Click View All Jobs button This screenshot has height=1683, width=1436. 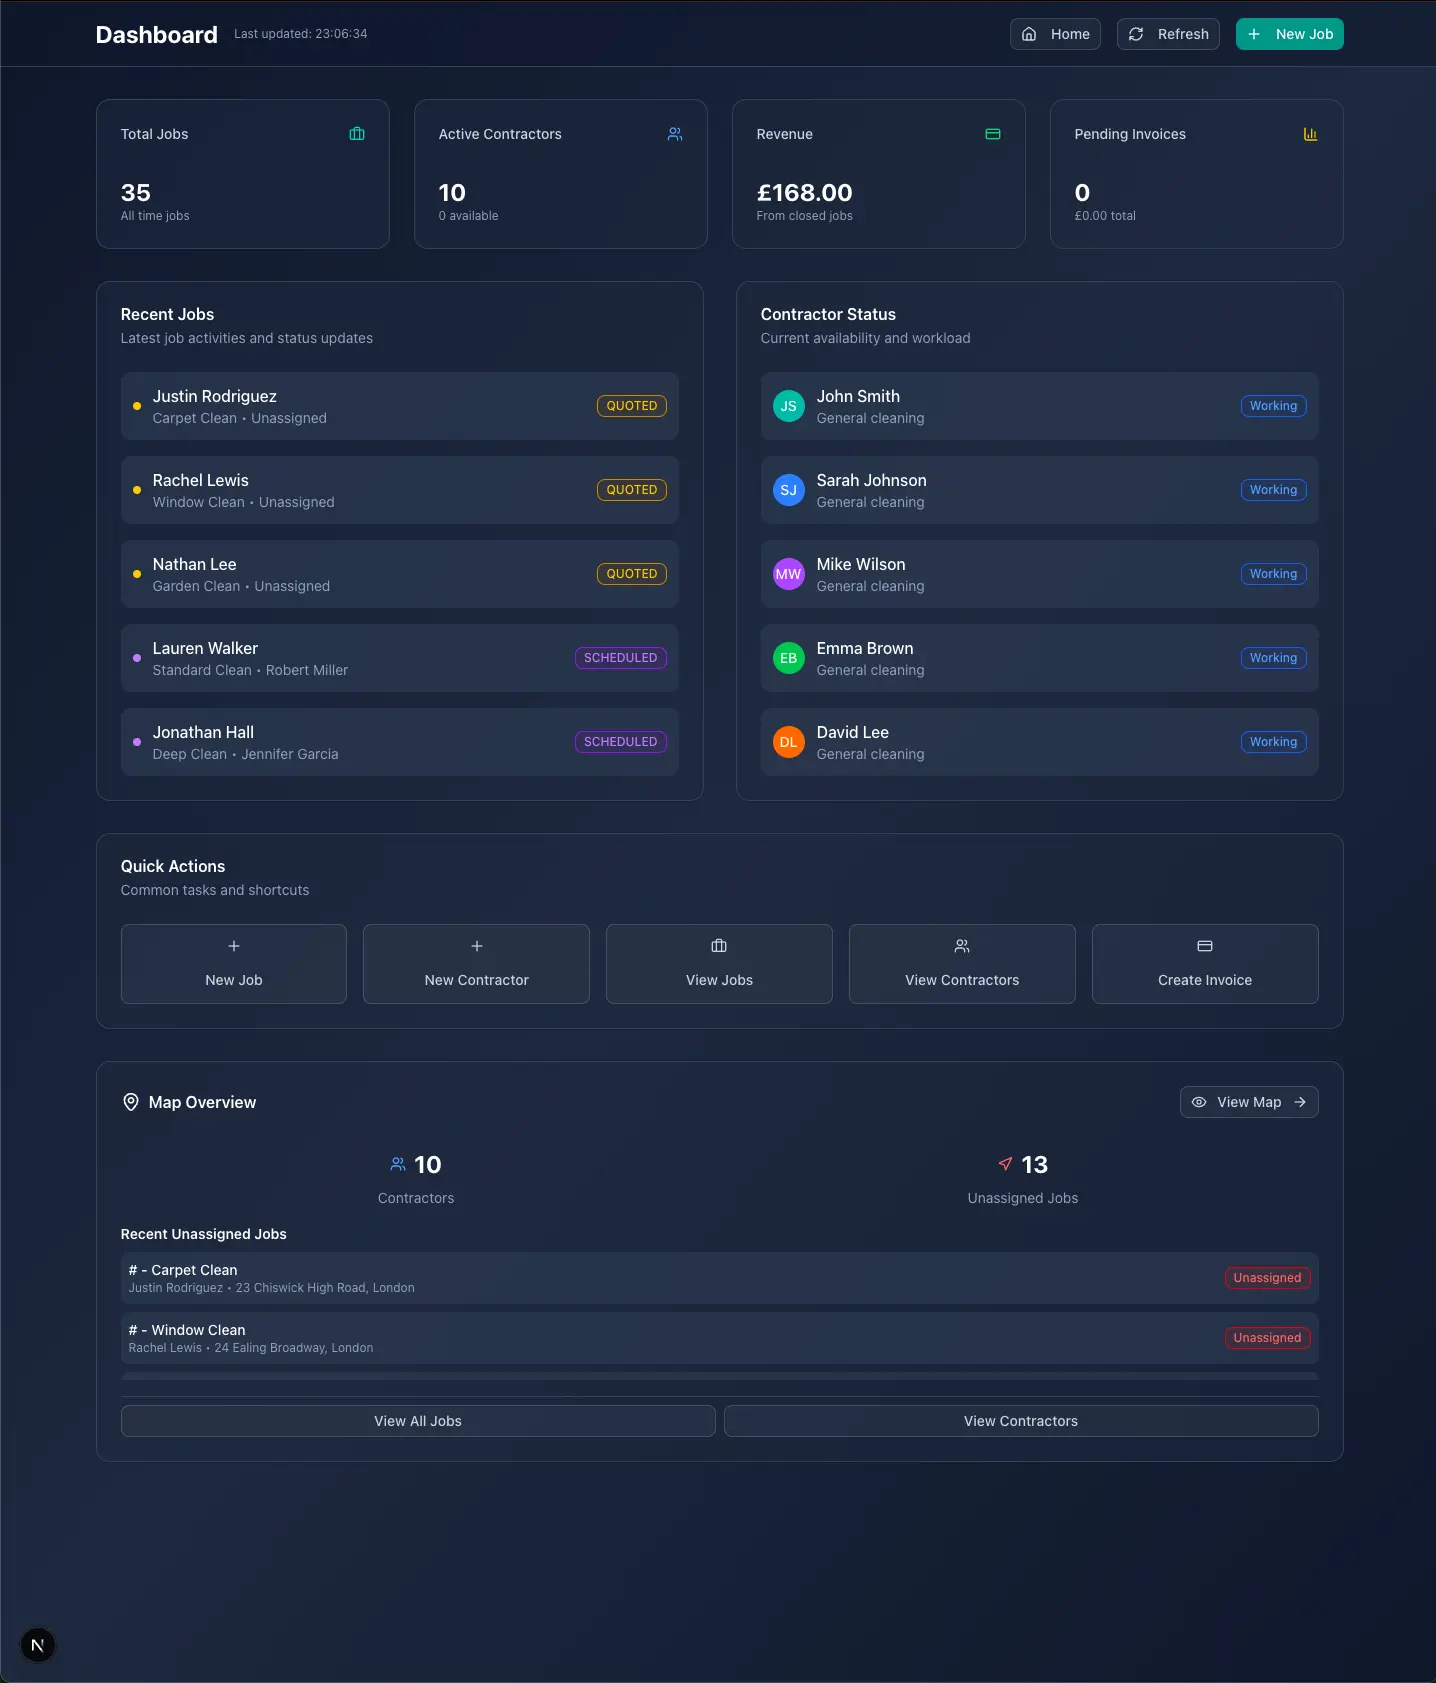click(x=418, y=1421)
